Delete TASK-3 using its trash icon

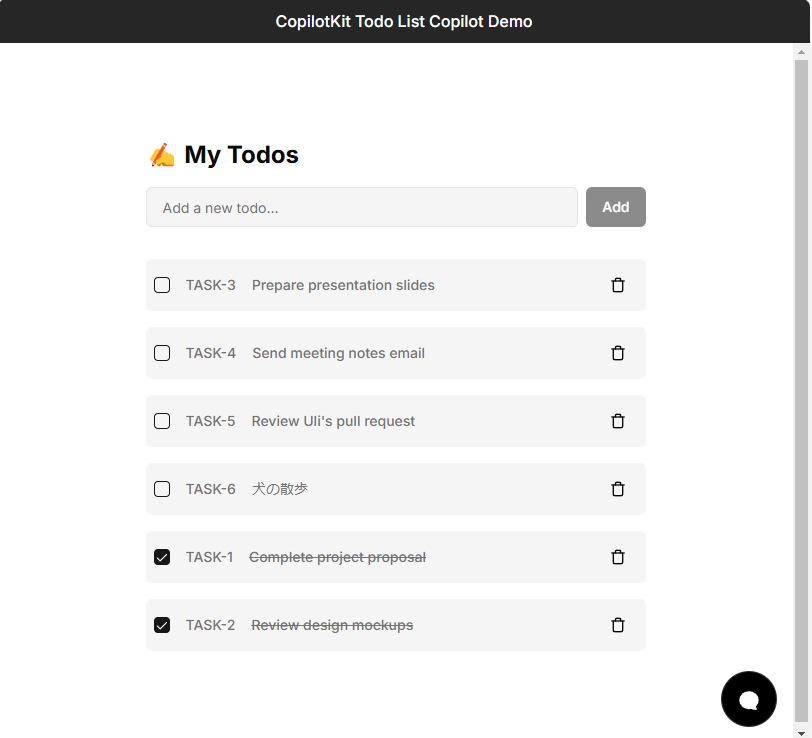618,285
